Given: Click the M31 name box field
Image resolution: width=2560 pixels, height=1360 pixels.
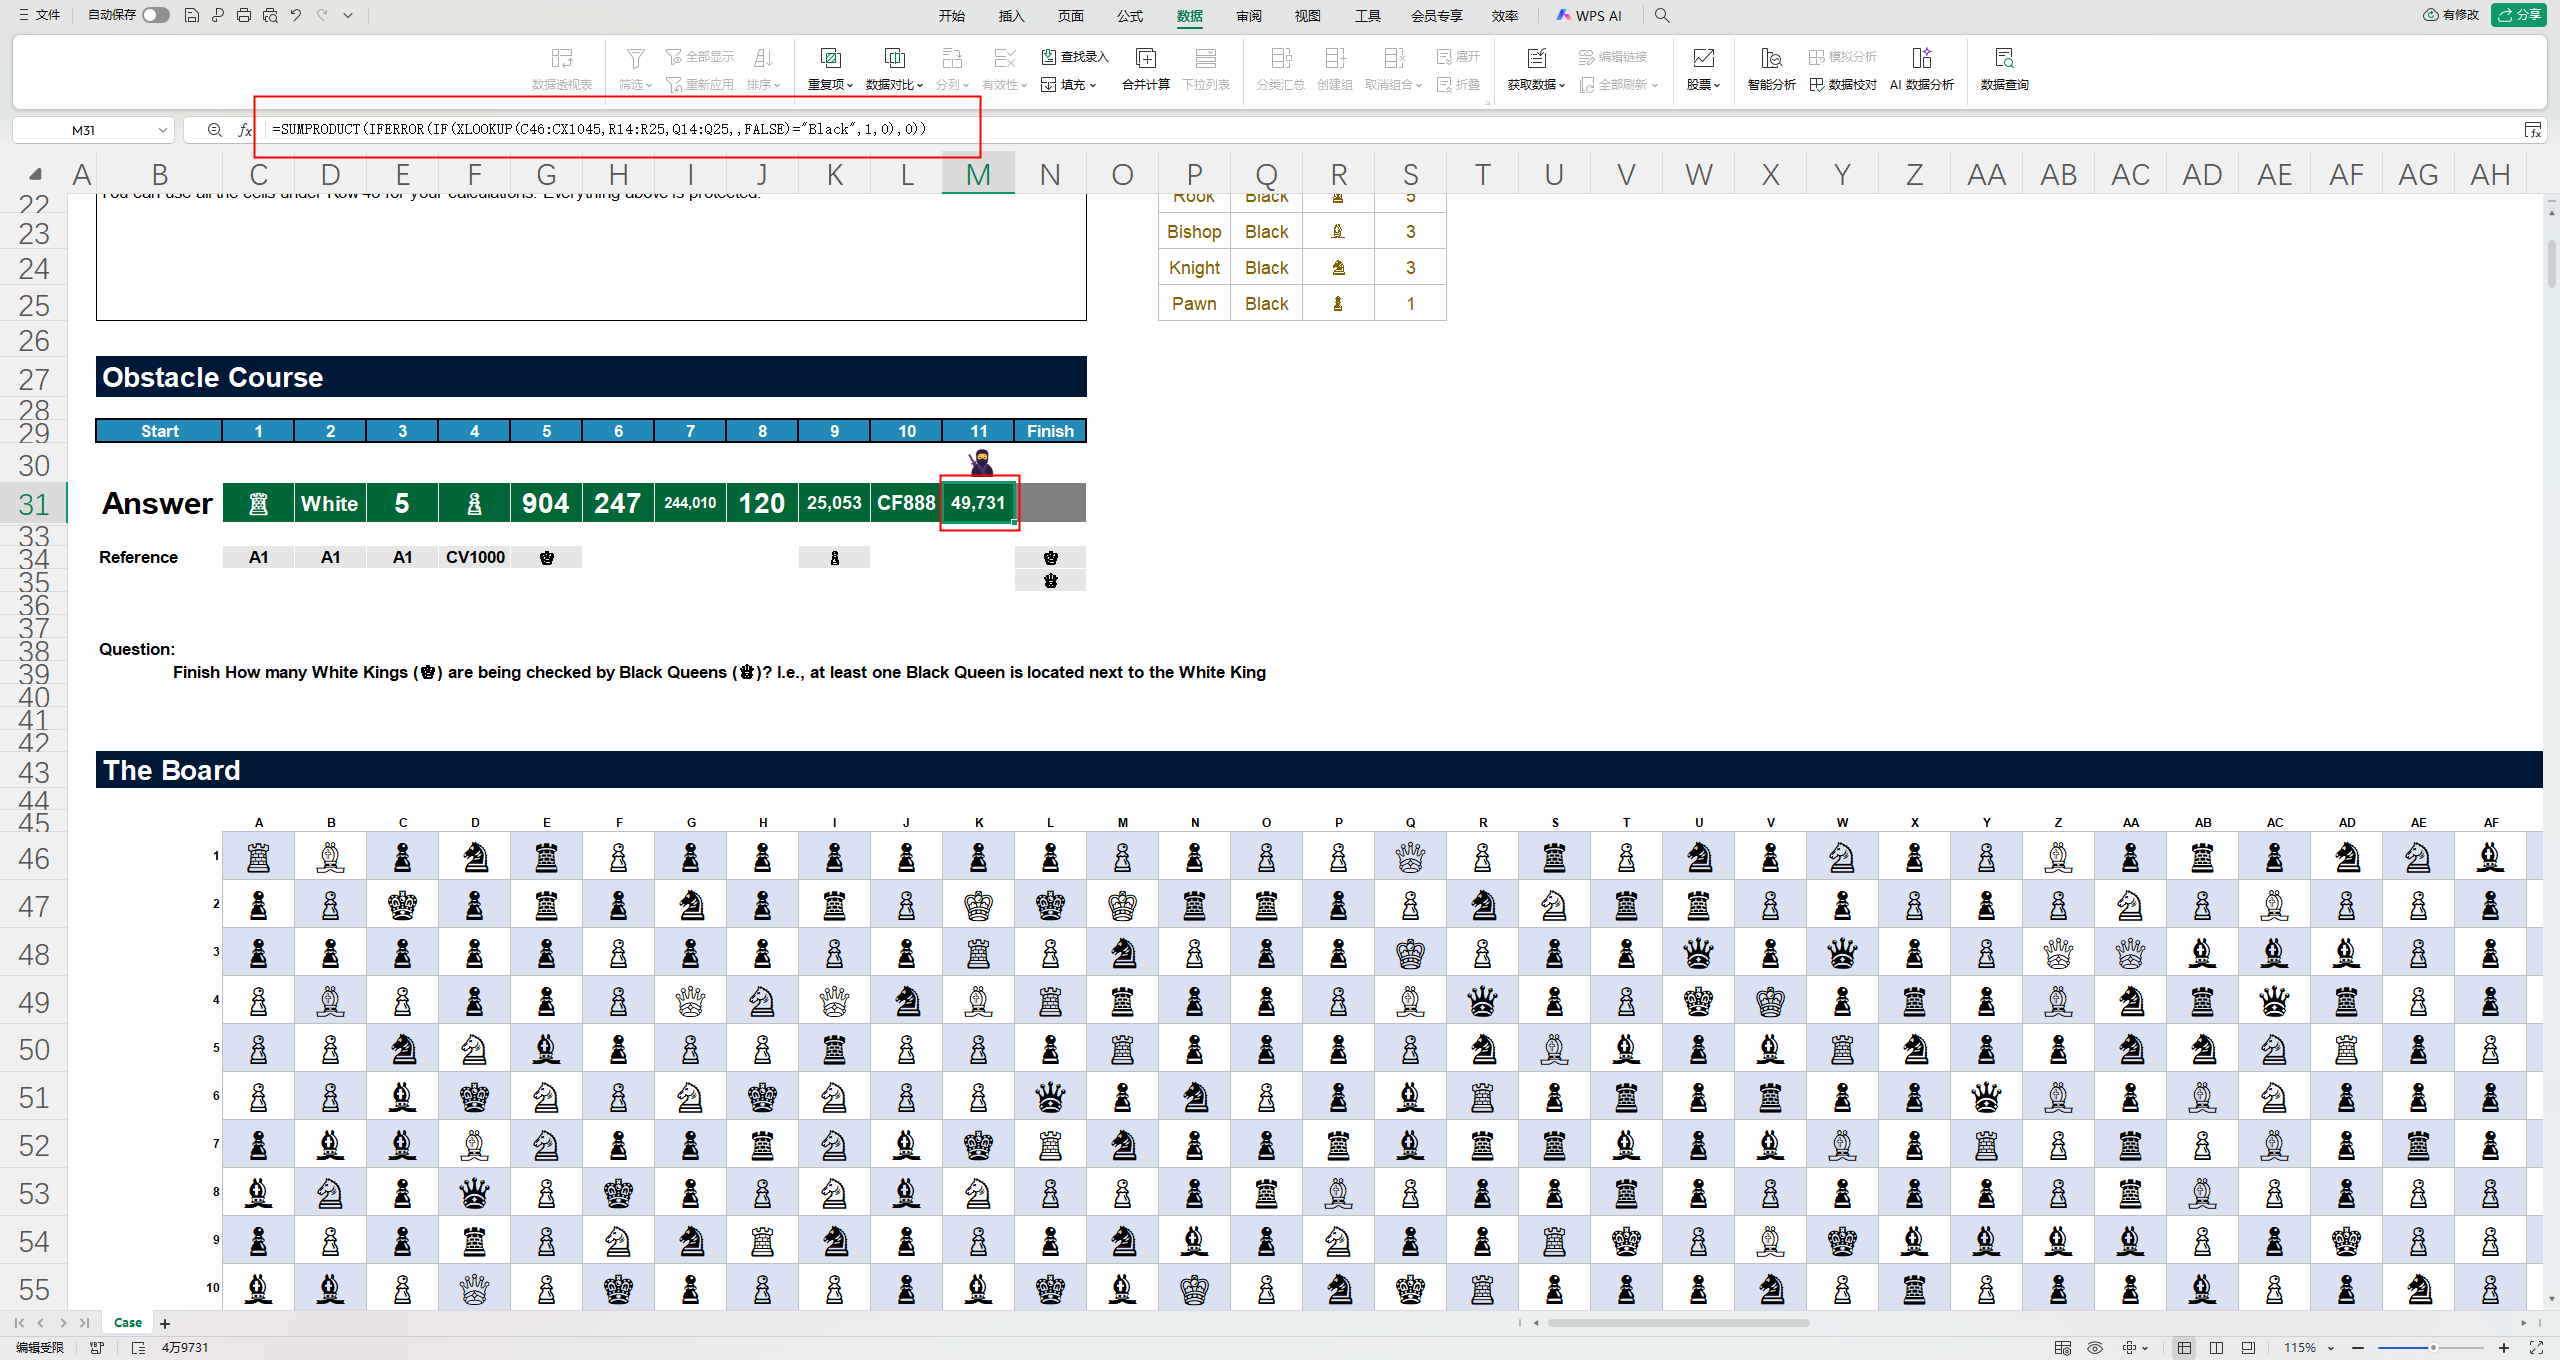Looking at the screenshot, I should 84,130.
